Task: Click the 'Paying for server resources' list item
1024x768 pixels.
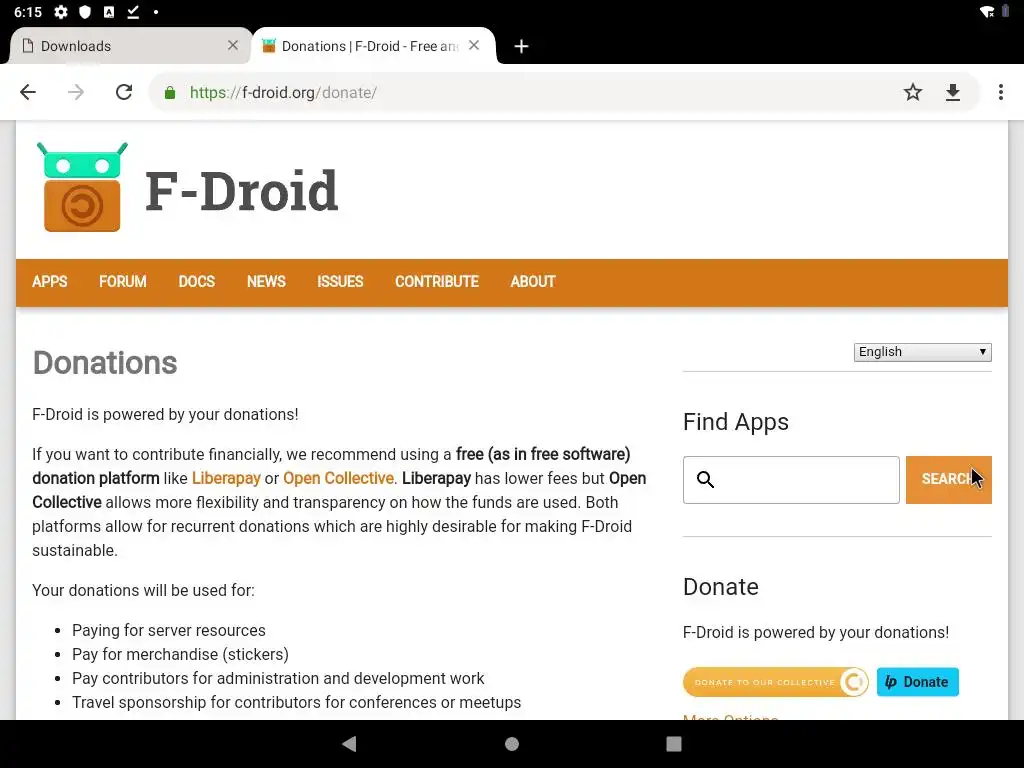Action: point(168,630)
